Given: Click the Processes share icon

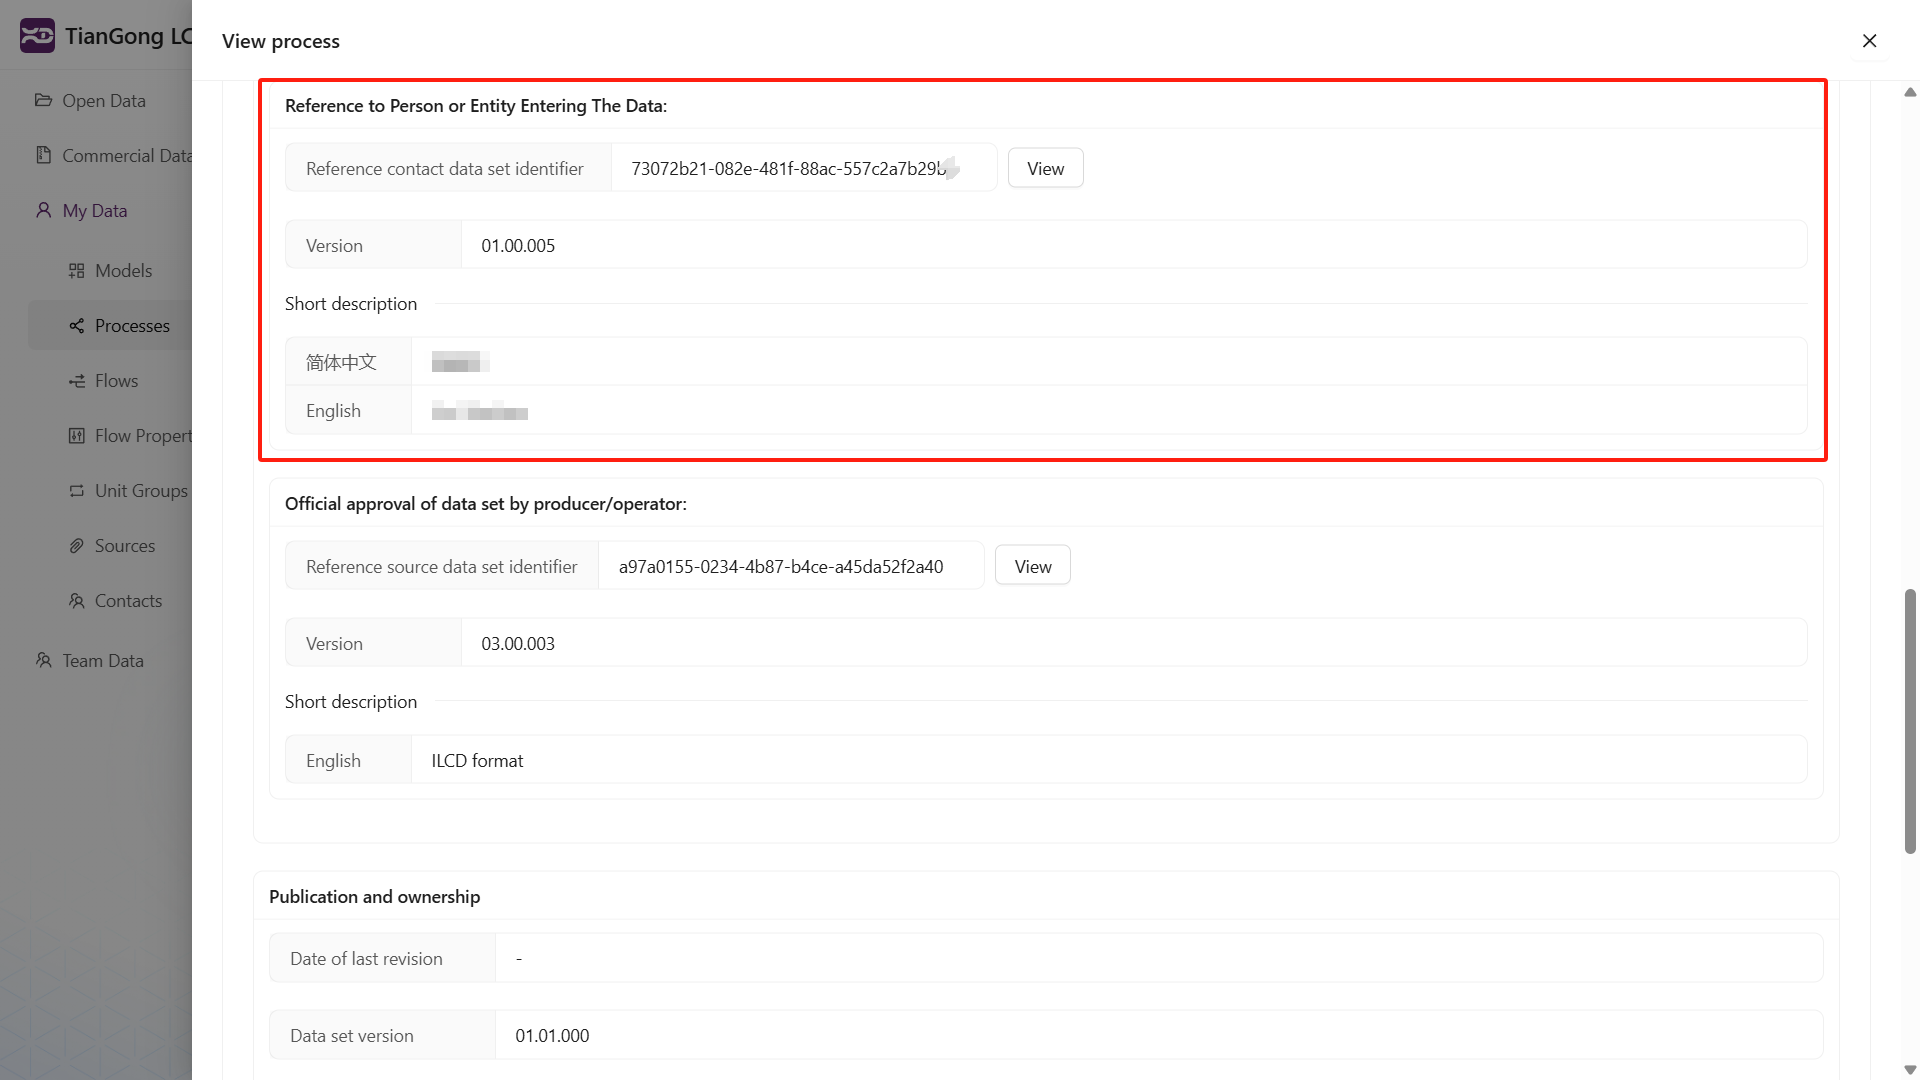Looking at the screenshot, I should pos(76,326).
